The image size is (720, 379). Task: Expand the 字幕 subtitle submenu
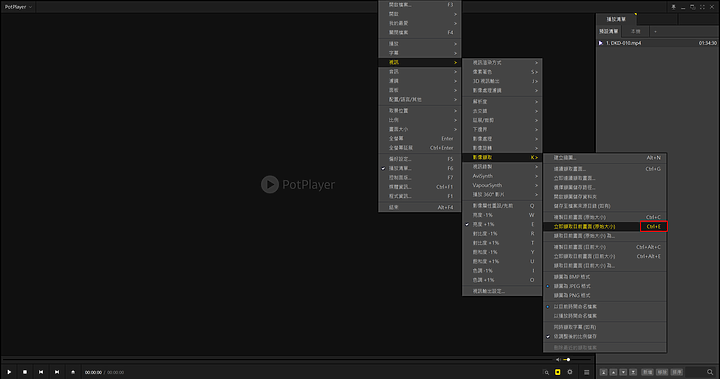(x=420, y=53)
